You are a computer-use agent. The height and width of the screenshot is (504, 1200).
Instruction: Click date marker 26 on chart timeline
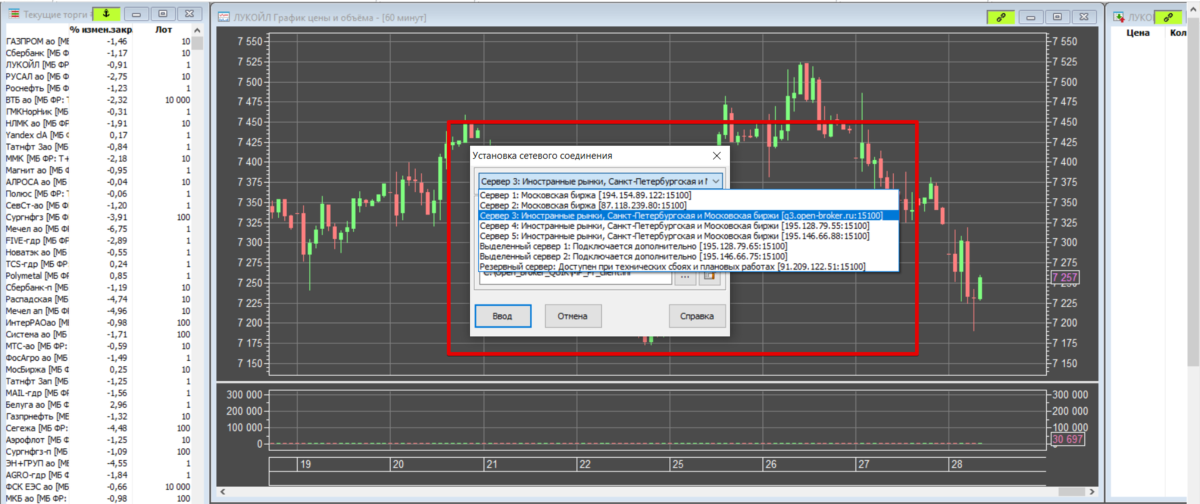point(771,465)
